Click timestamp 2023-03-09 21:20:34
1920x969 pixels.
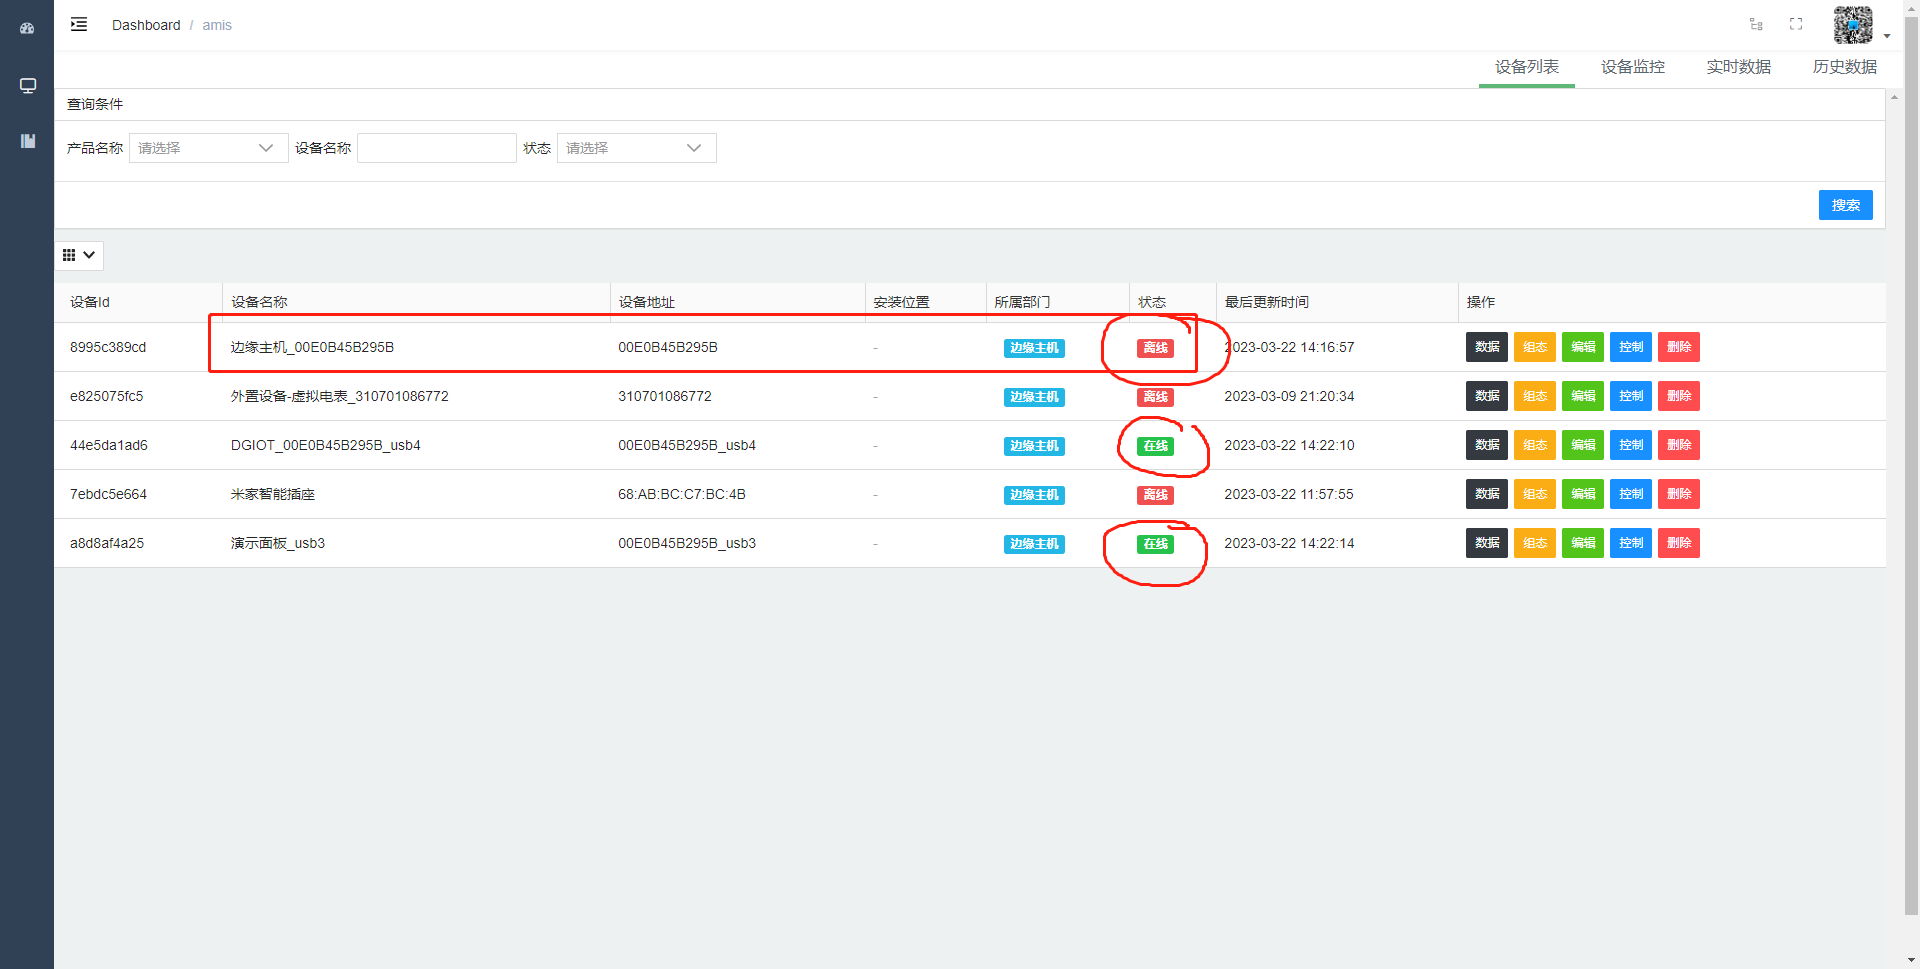click(x=1289, y=396)
